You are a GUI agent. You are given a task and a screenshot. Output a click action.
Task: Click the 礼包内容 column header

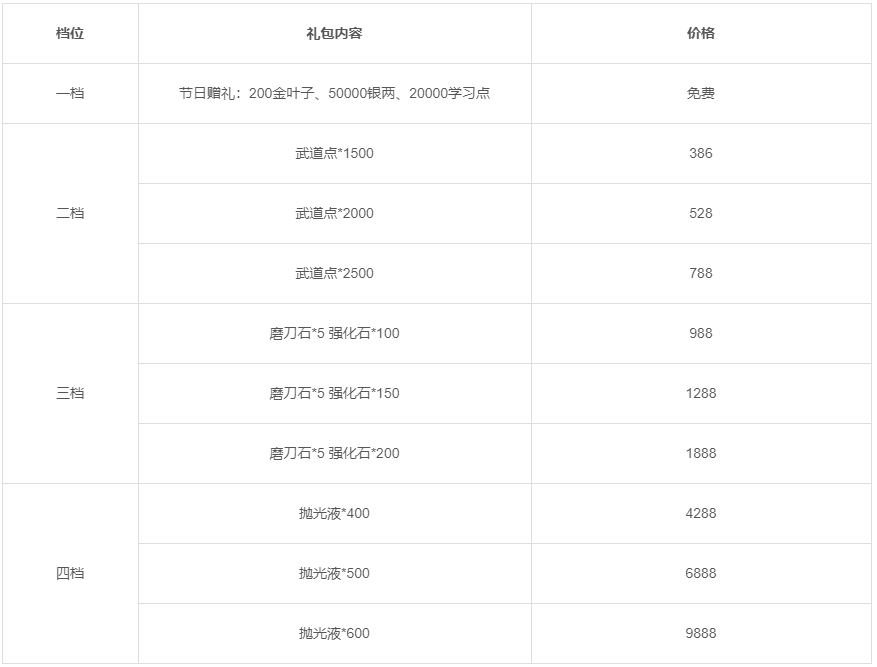[x=334, y=33]
